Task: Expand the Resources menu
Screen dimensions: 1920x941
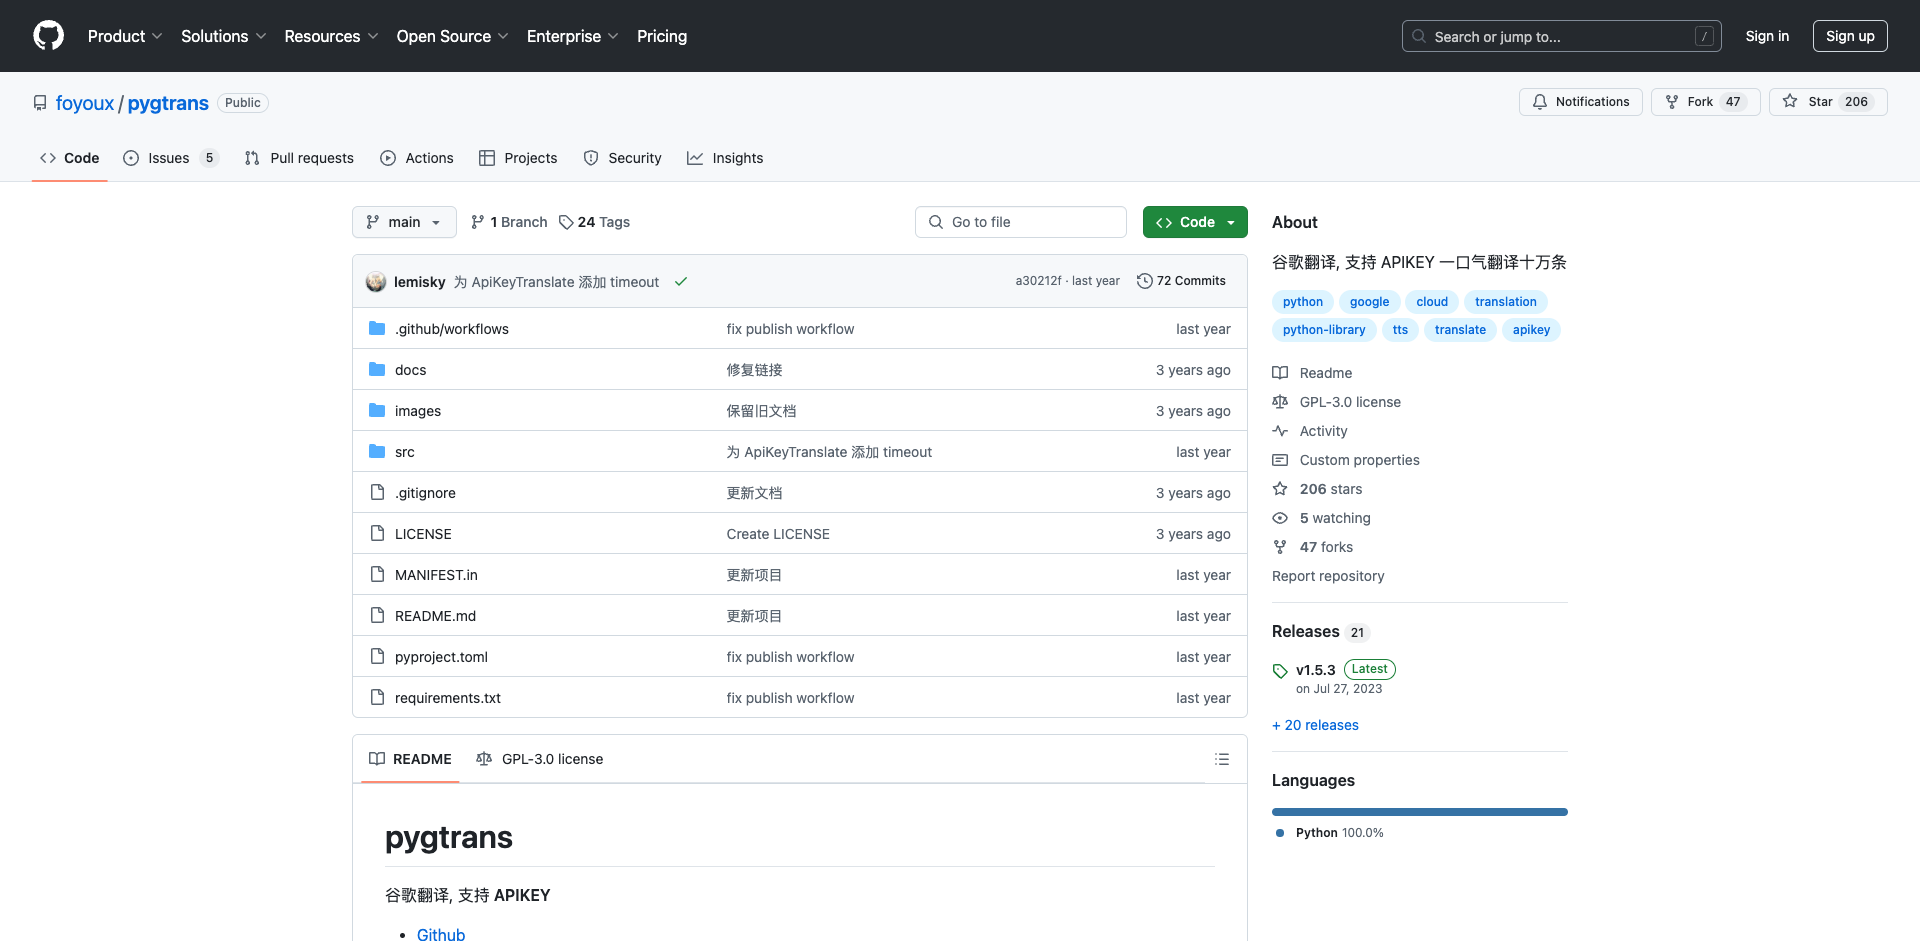Action: tap(331, 36)
